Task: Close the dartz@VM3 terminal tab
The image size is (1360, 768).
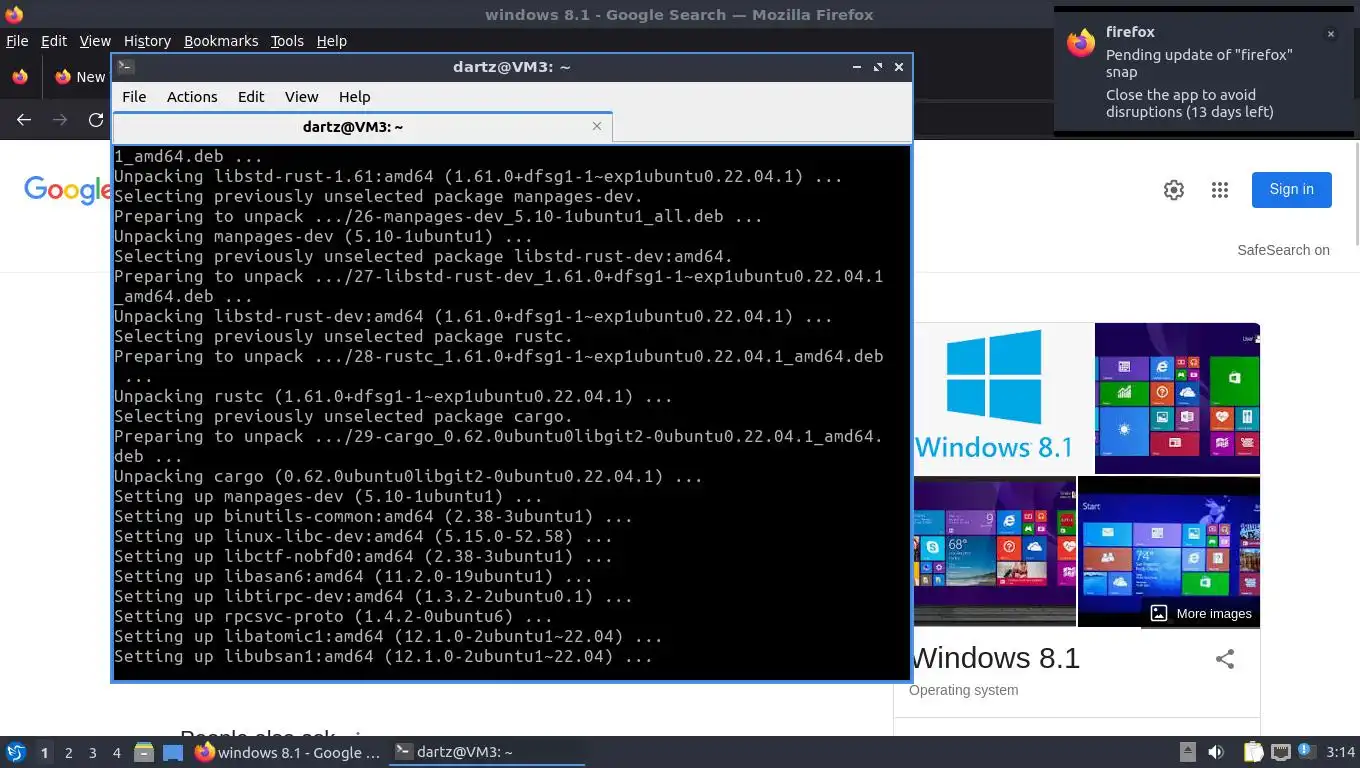Action: pos(597,126)
